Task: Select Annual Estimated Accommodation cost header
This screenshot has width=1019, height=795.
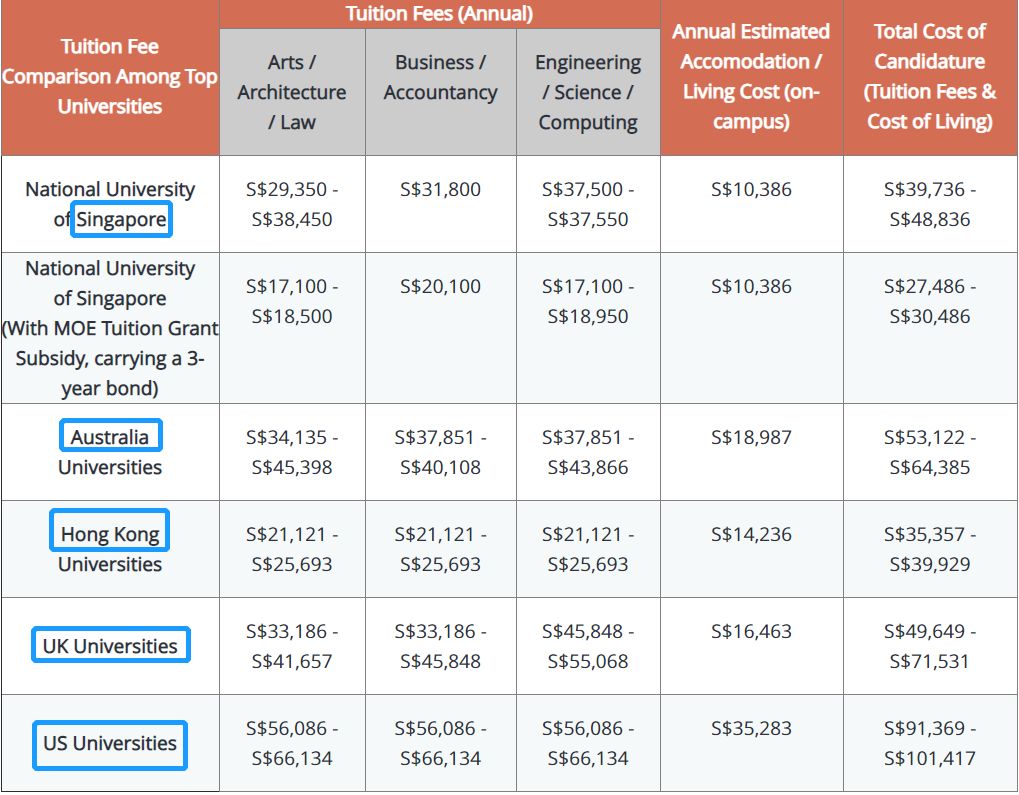Action: (751, 77)
